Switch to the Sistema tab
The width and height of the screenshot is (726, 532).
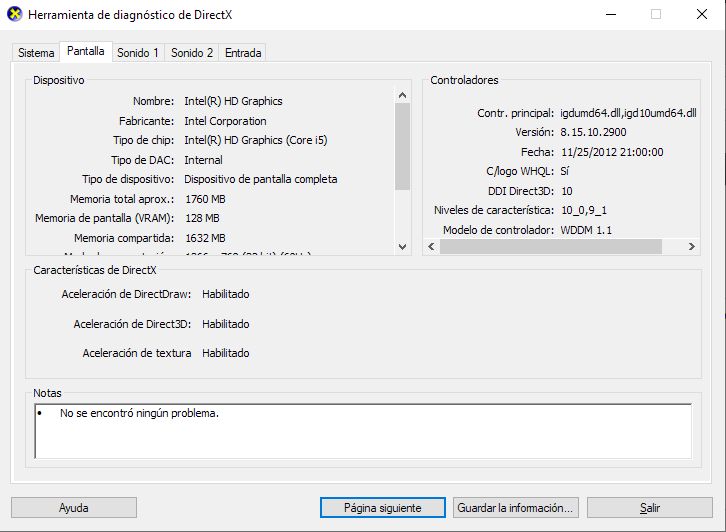click(x=36, y=53)
